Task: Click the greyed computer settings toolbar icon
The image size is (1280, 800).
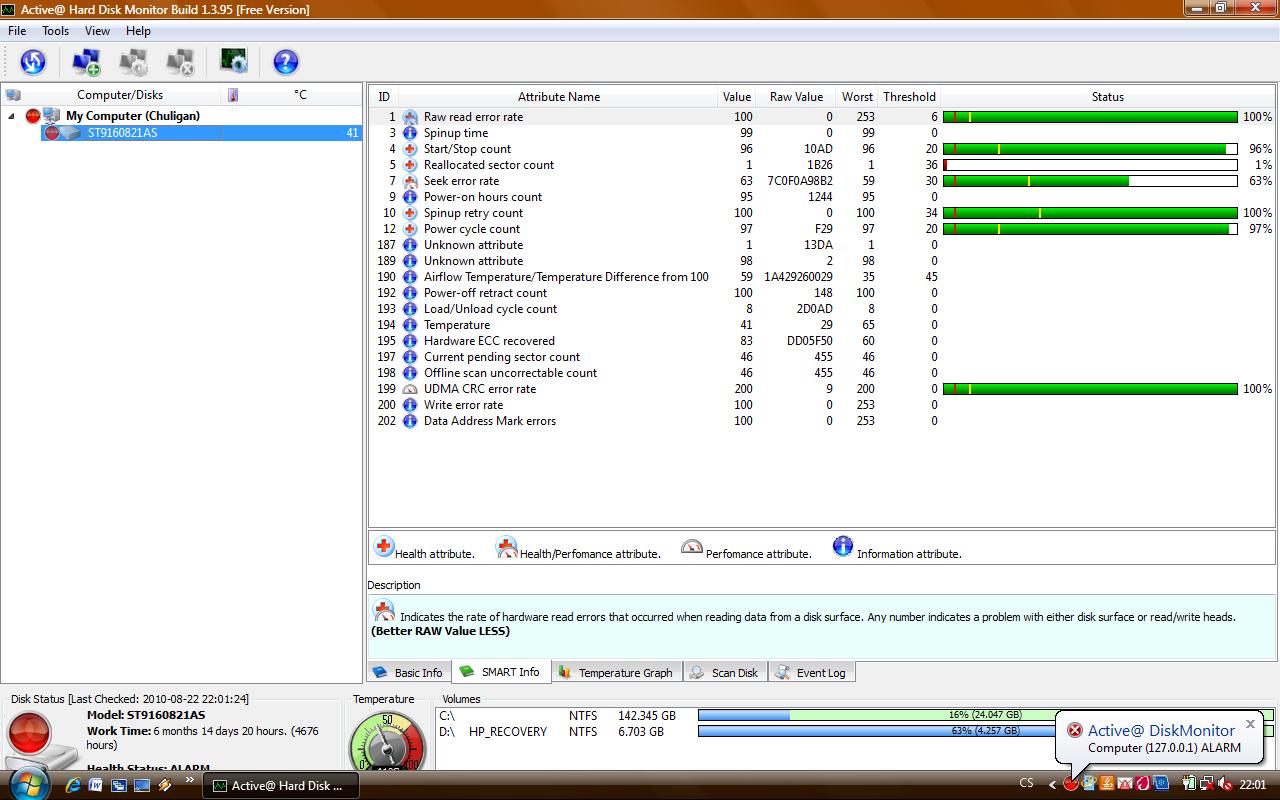Action: pos(133,62)
